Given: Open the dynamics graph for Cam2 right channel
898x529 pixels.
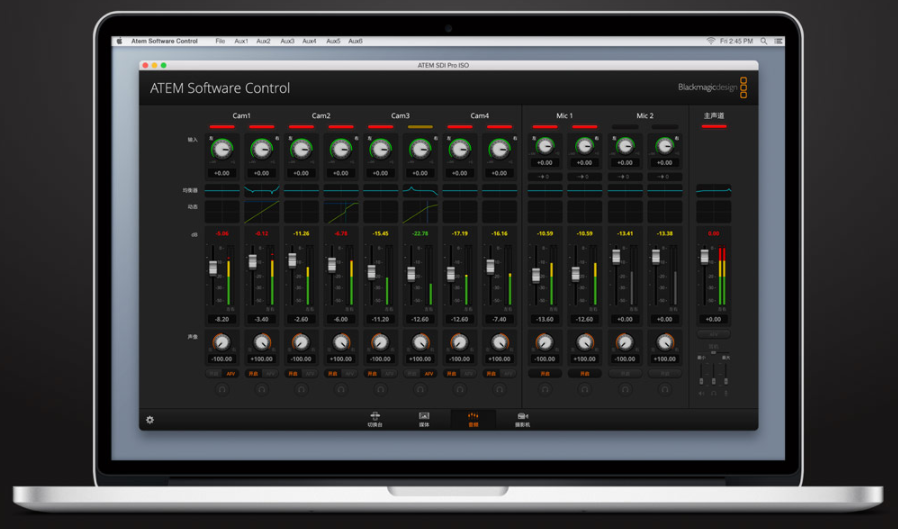Looking at the screenshot, I should coord(341,211).
